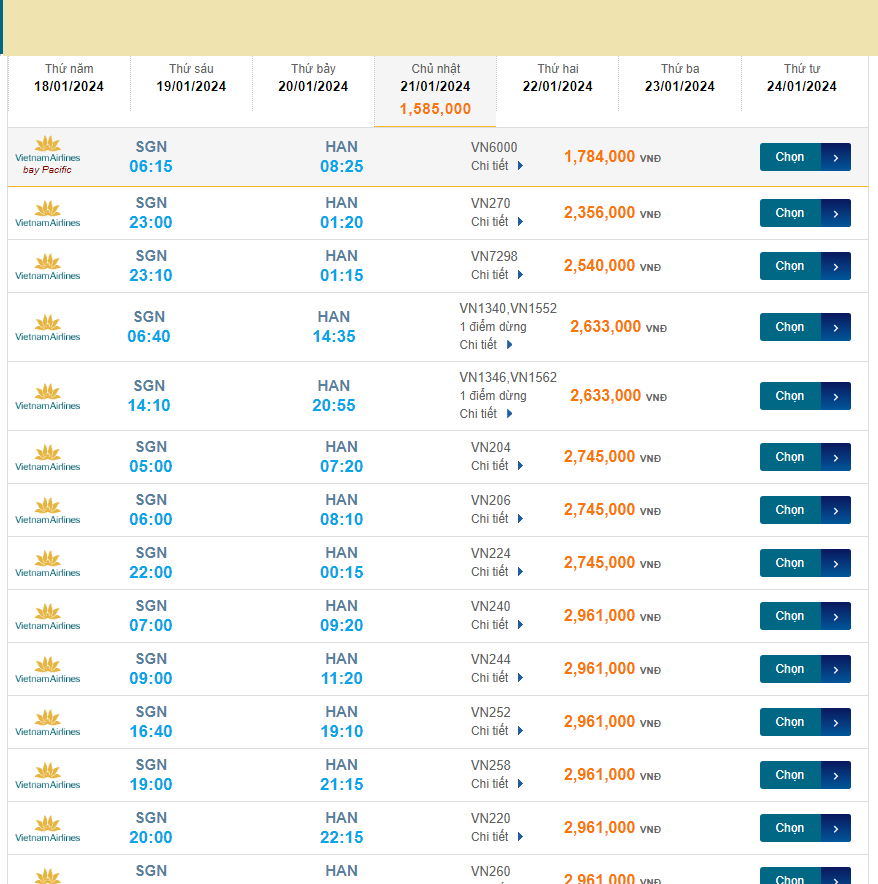Select the Thứ hai 22/01/2024 date tab
The width and height of the screenshot is (878, 884).
[x=557, y=78]
